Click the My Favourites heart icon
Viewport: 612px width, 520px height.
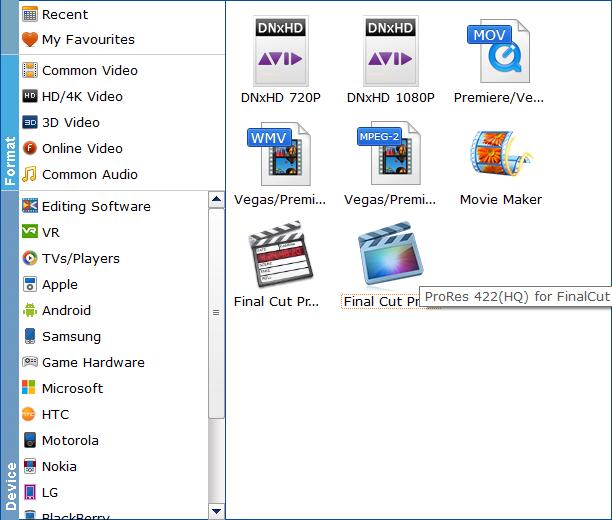[30, 39]
